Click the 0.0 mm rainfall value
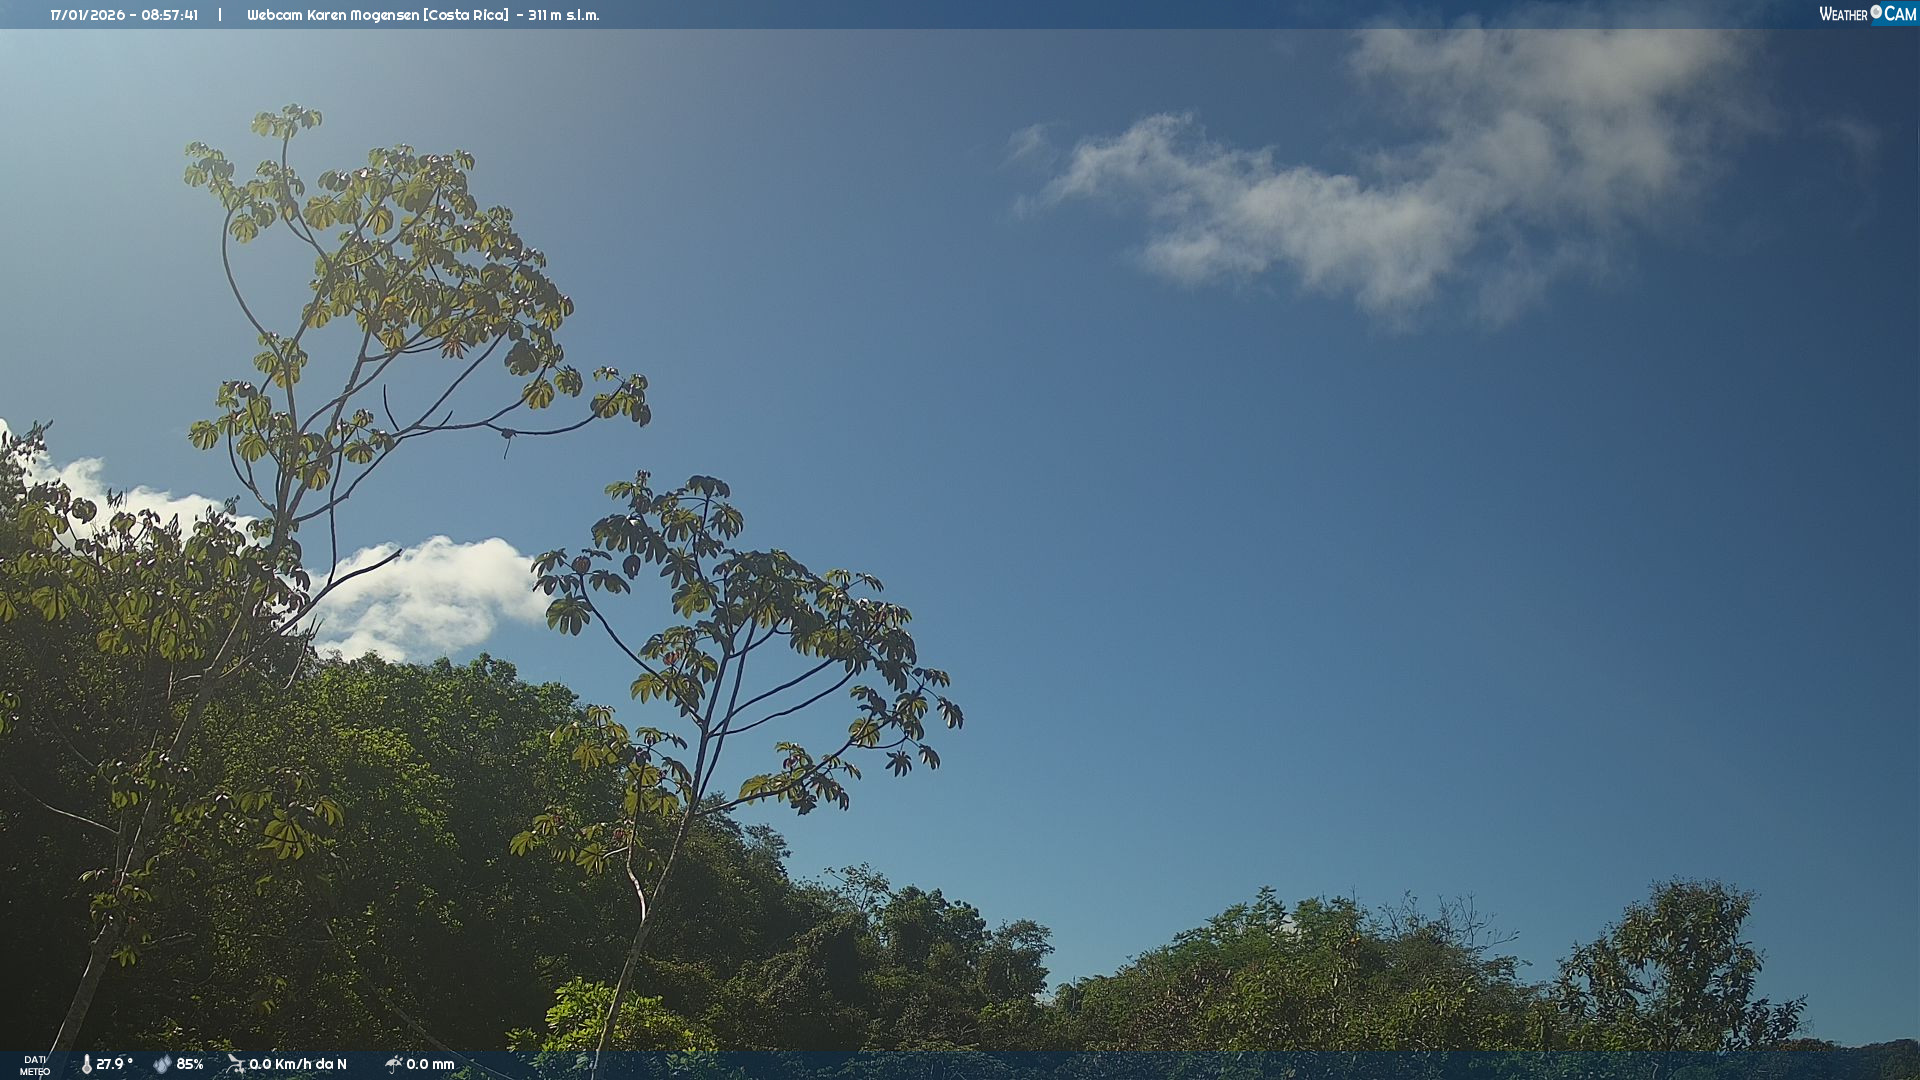Screen dimensions: 1920x1080 430,1064
